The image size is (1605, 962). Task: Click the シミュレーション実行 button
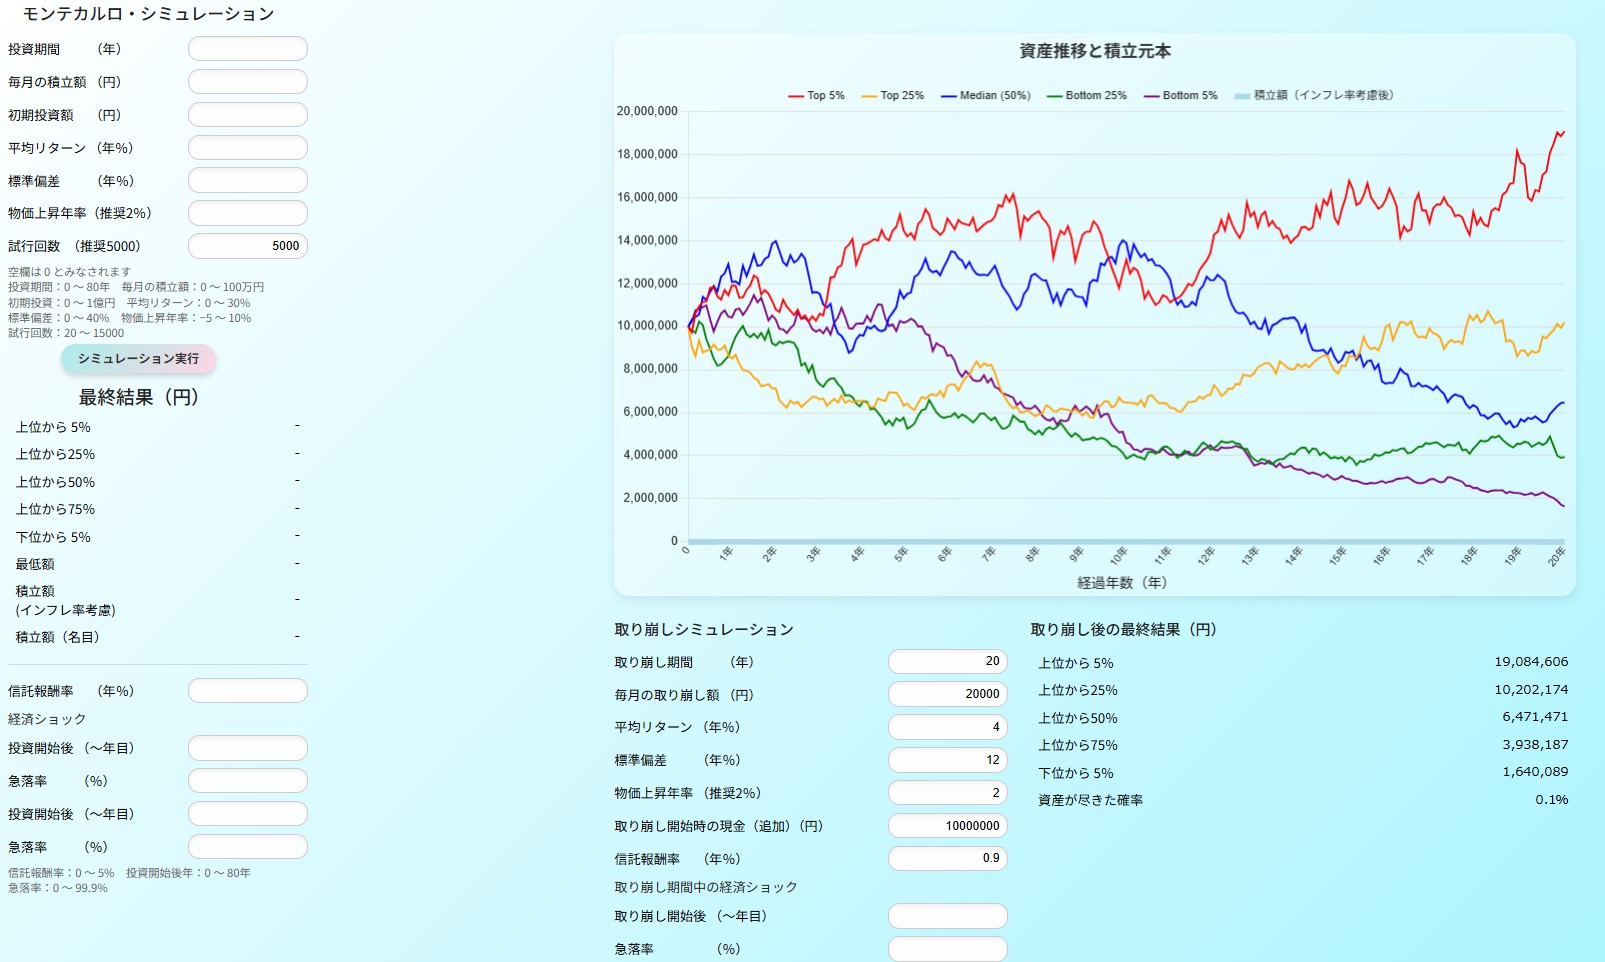click(138, 359)
